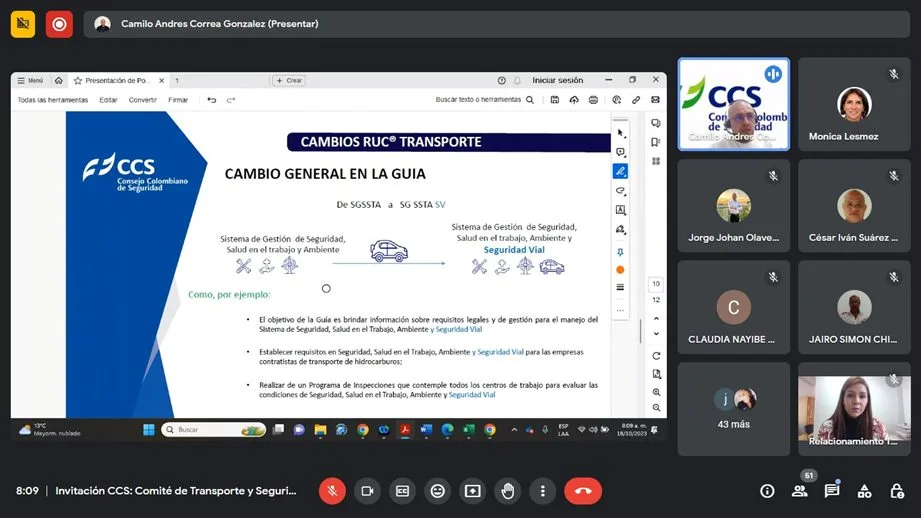This screenshot has width=921, height=518.
Task: Choose the selection arrow tool
Action: [x=621, y=133]
